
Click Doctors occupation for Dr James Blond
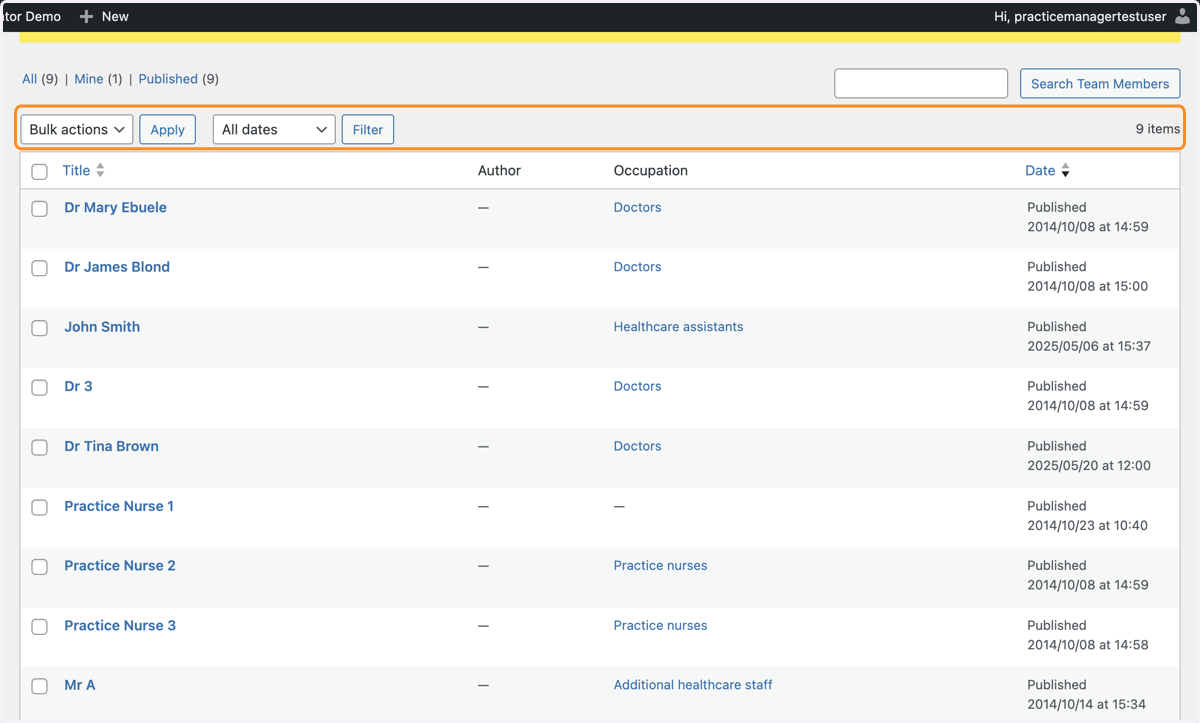638,267
